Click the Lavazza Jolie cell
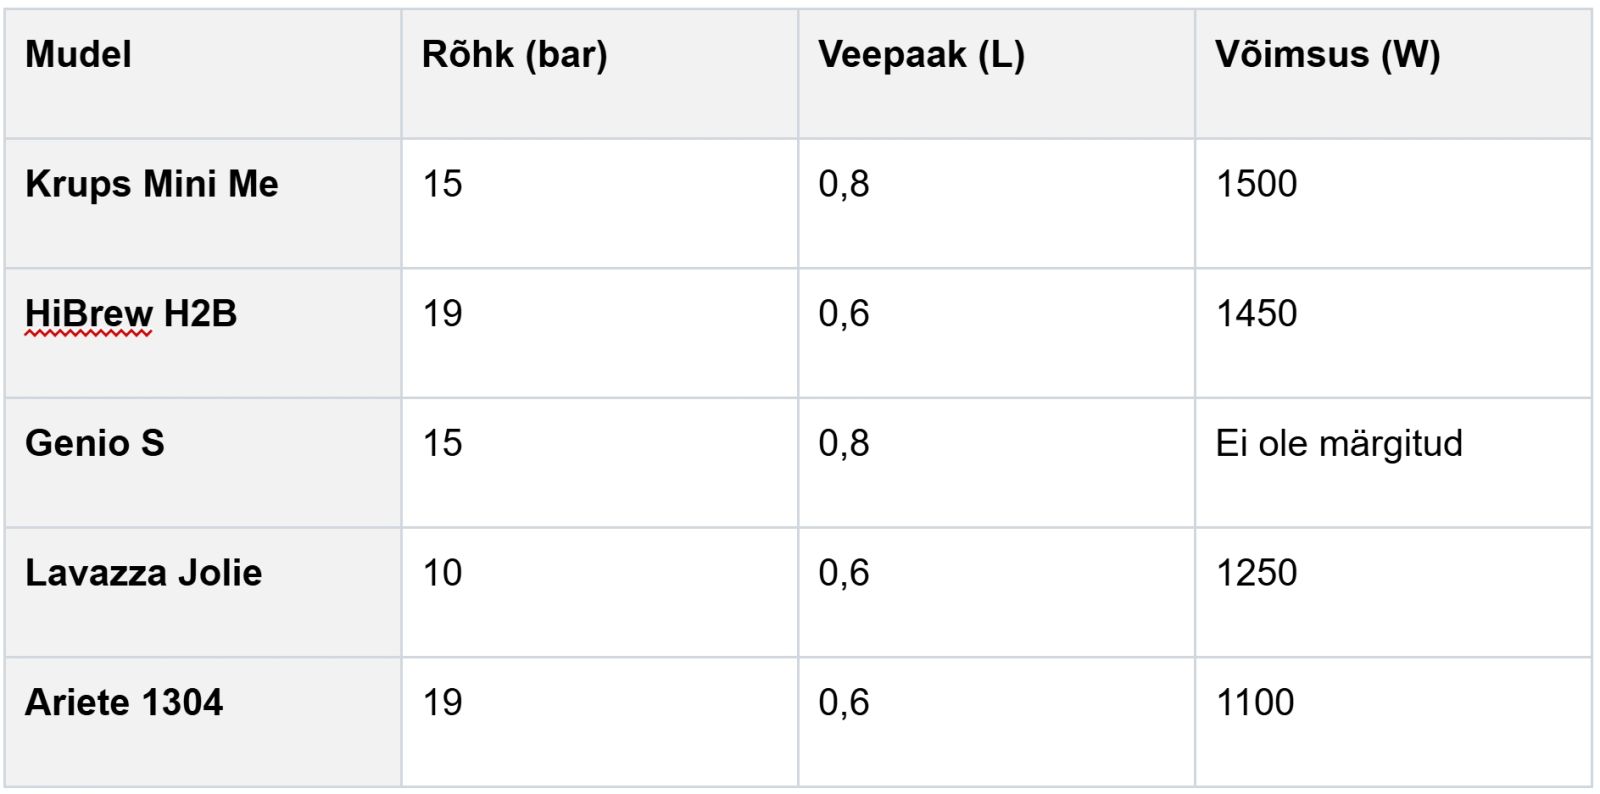The height and width of the screenshot is (794, 1600). (203, 592)
